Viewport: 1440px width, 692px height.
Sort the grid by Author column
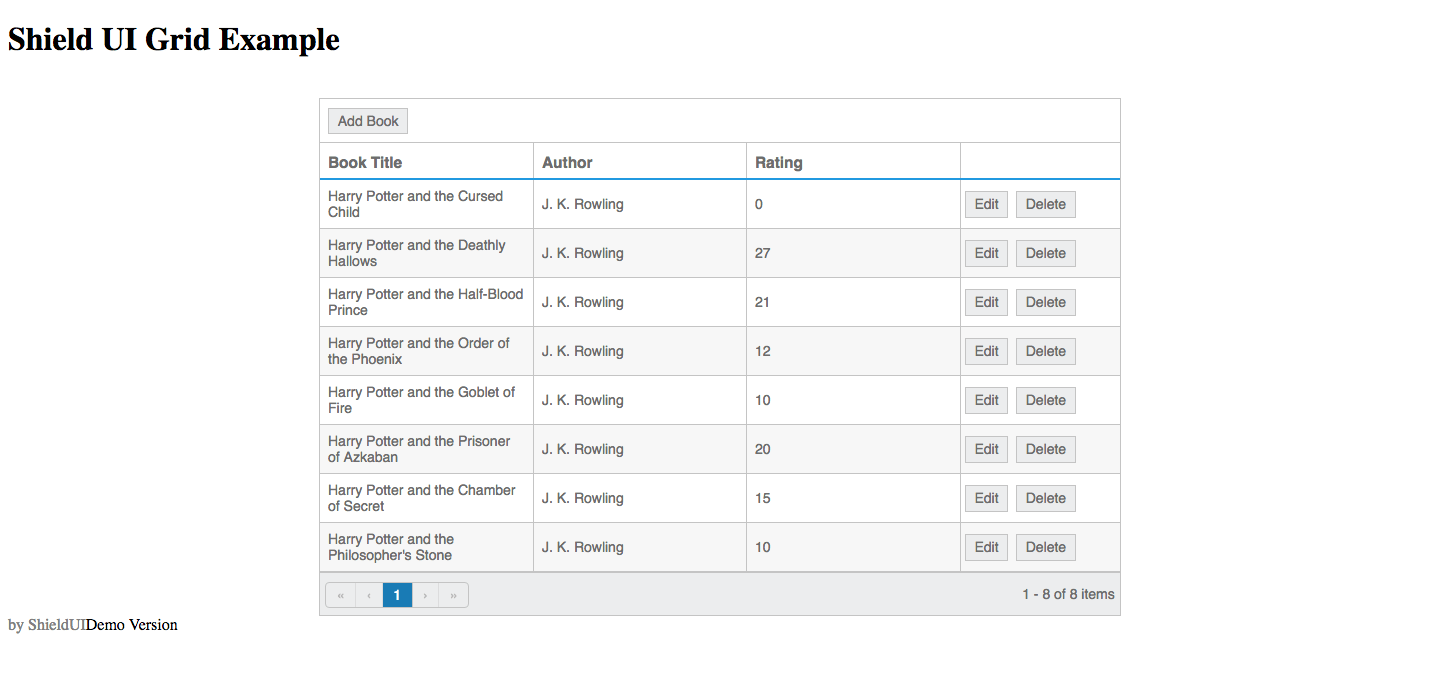(566, 162)
